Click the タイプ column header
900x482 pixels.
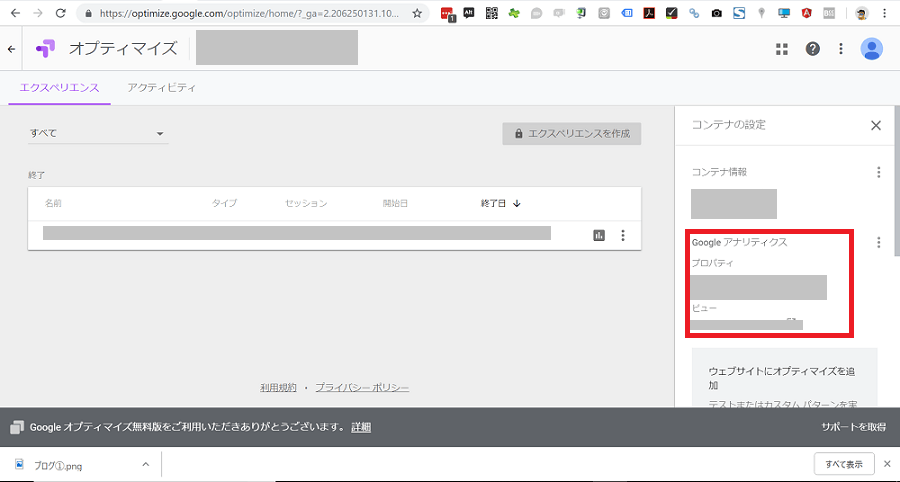pyautogui.click(x=224, y=203)
